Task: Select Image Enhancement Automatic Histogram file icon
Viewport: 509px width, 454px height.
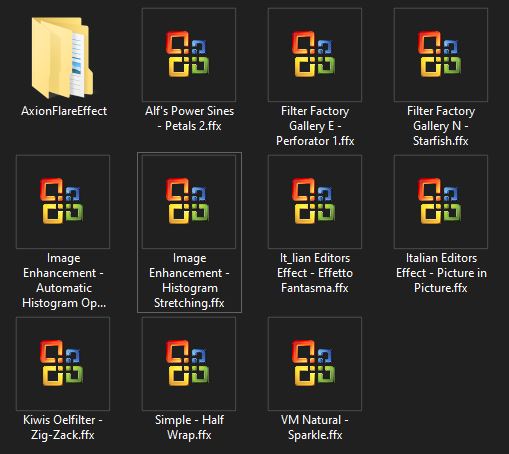Action: (x=63, y=202)
